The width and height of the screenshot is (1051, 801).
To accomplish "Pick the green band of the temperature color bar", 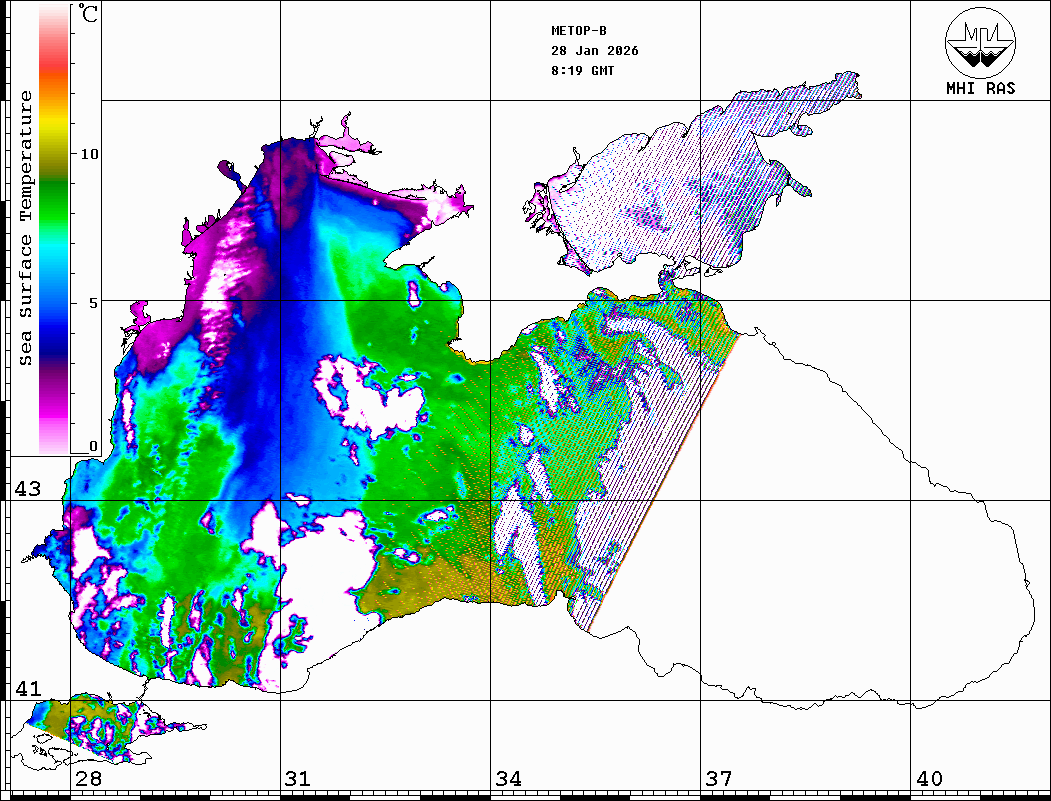I will 54,185.
